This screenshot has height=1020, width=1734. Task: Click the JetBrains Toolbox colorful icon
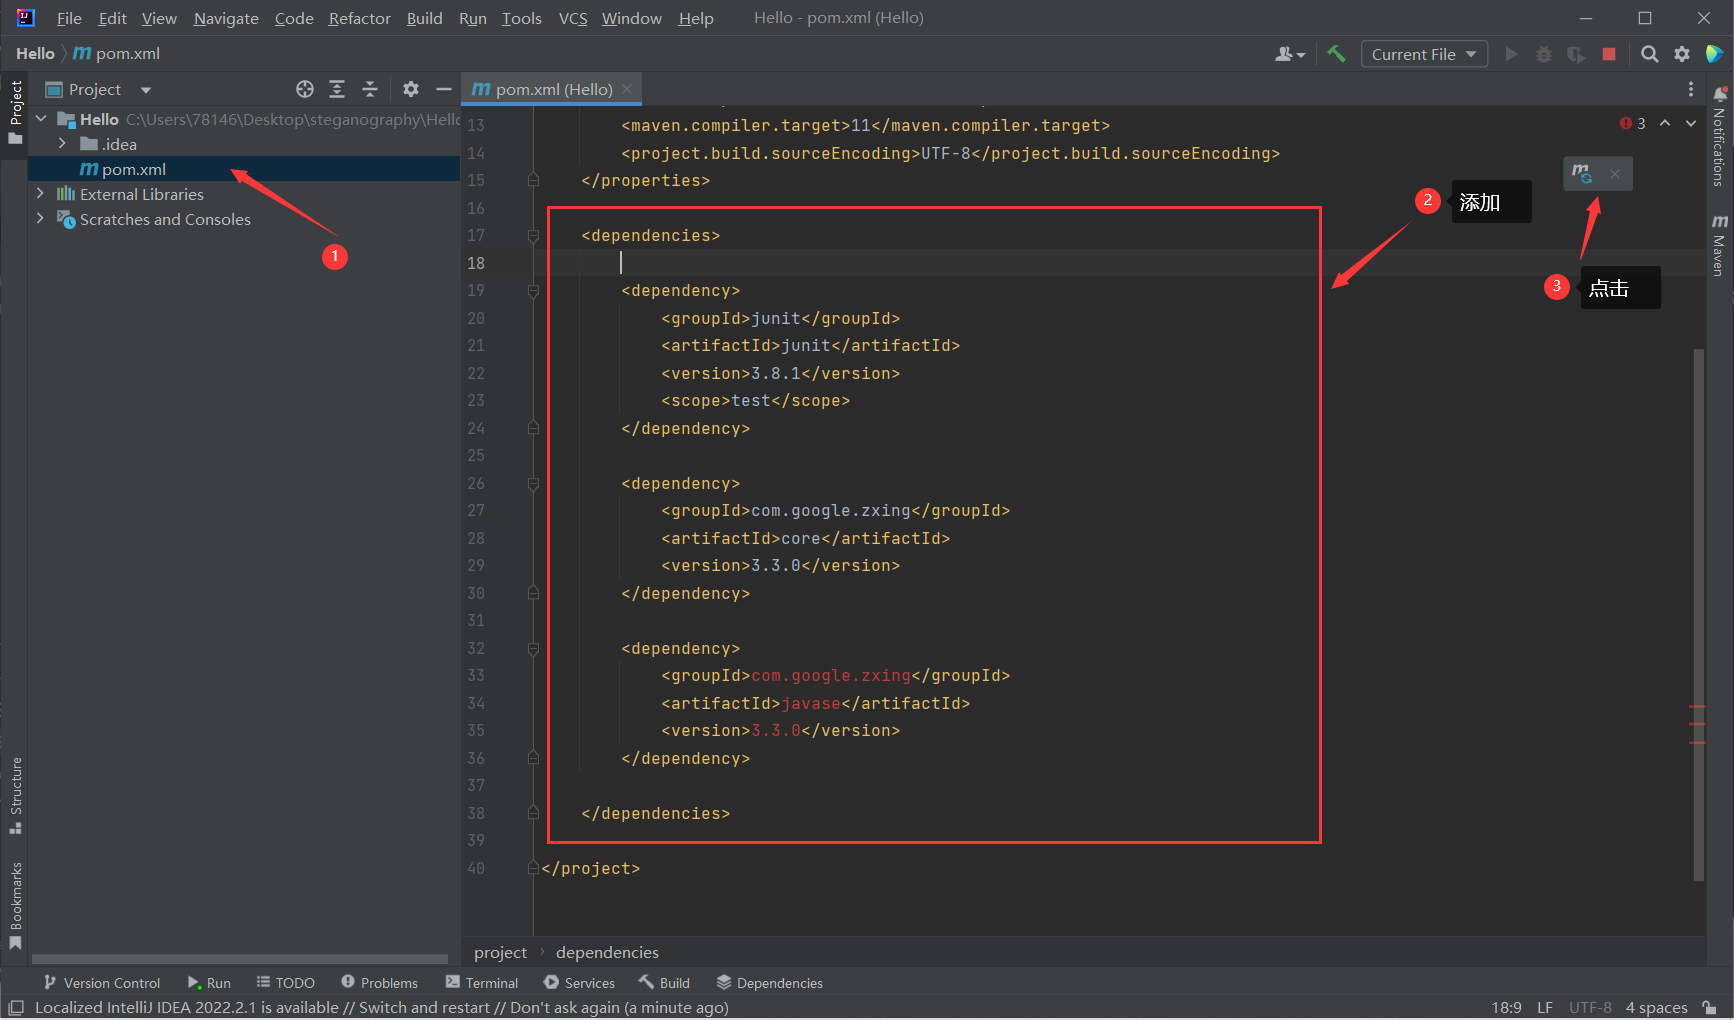pos(1714,54)
